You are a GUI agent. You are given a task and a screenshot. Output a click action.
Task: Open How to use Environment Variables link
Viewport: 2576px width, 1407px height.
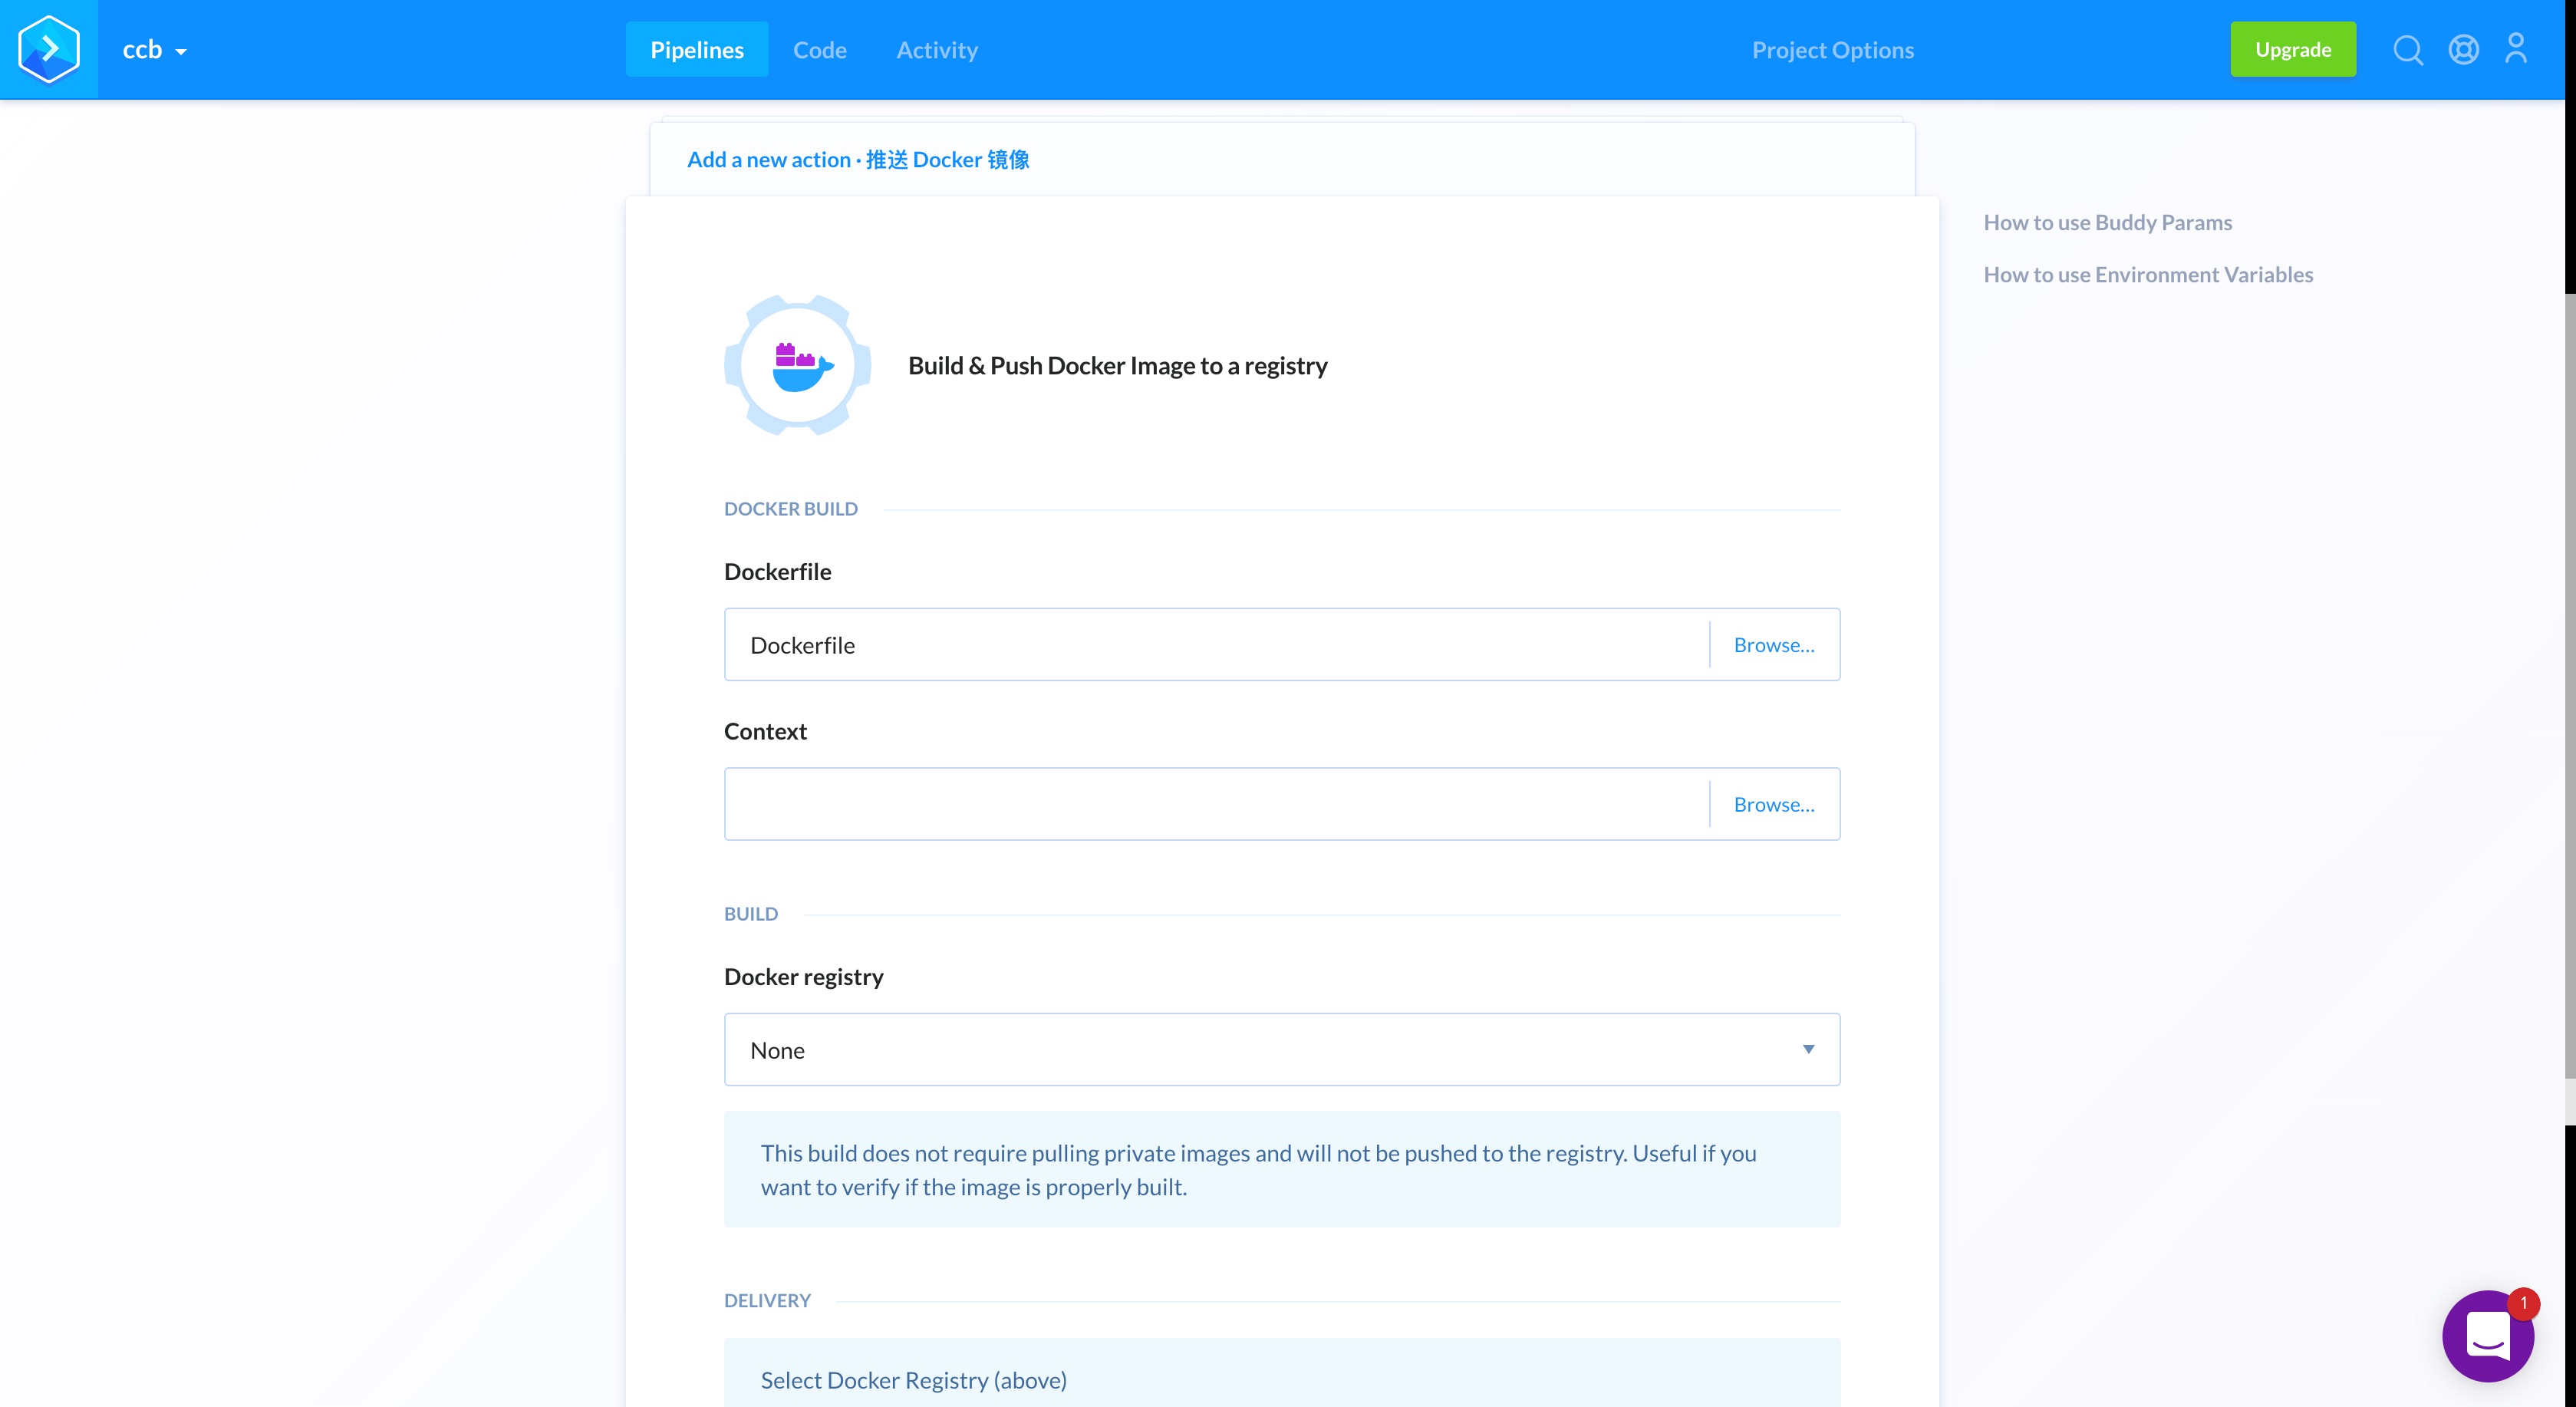(x=2147, y=274)
